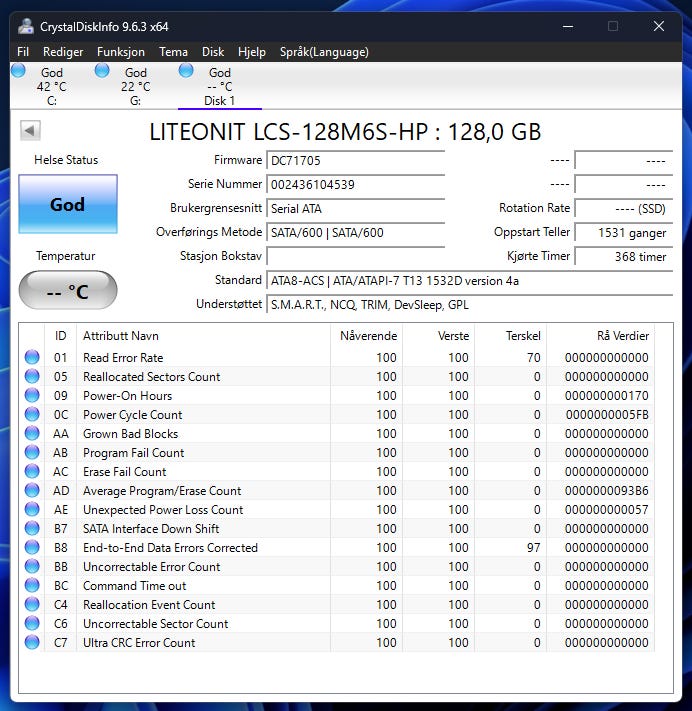Click the Firmware value field

tap(355, 161)
